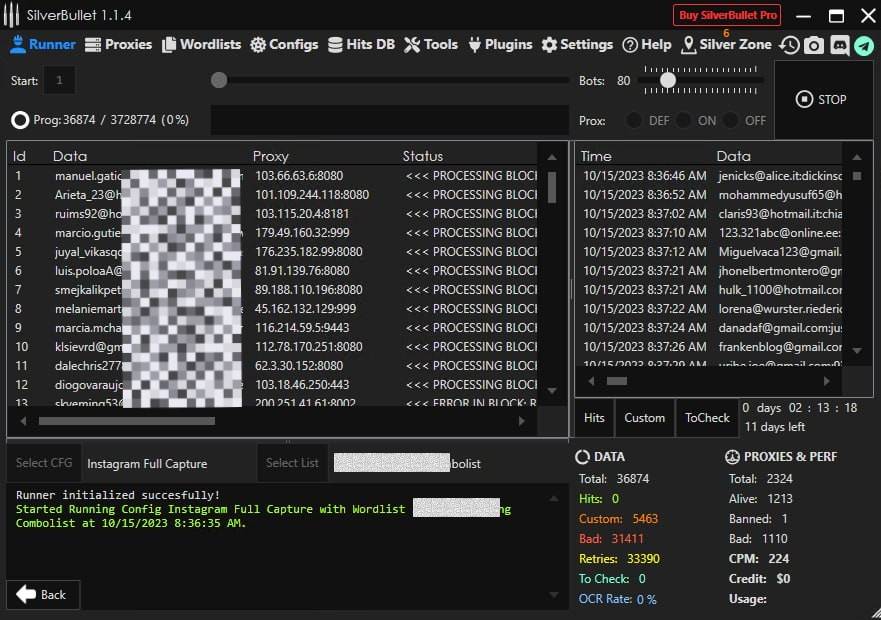This screenshot has height=620, width=881.
Task: Select the OFF proxy mode radio button
Action: (732, 120)
